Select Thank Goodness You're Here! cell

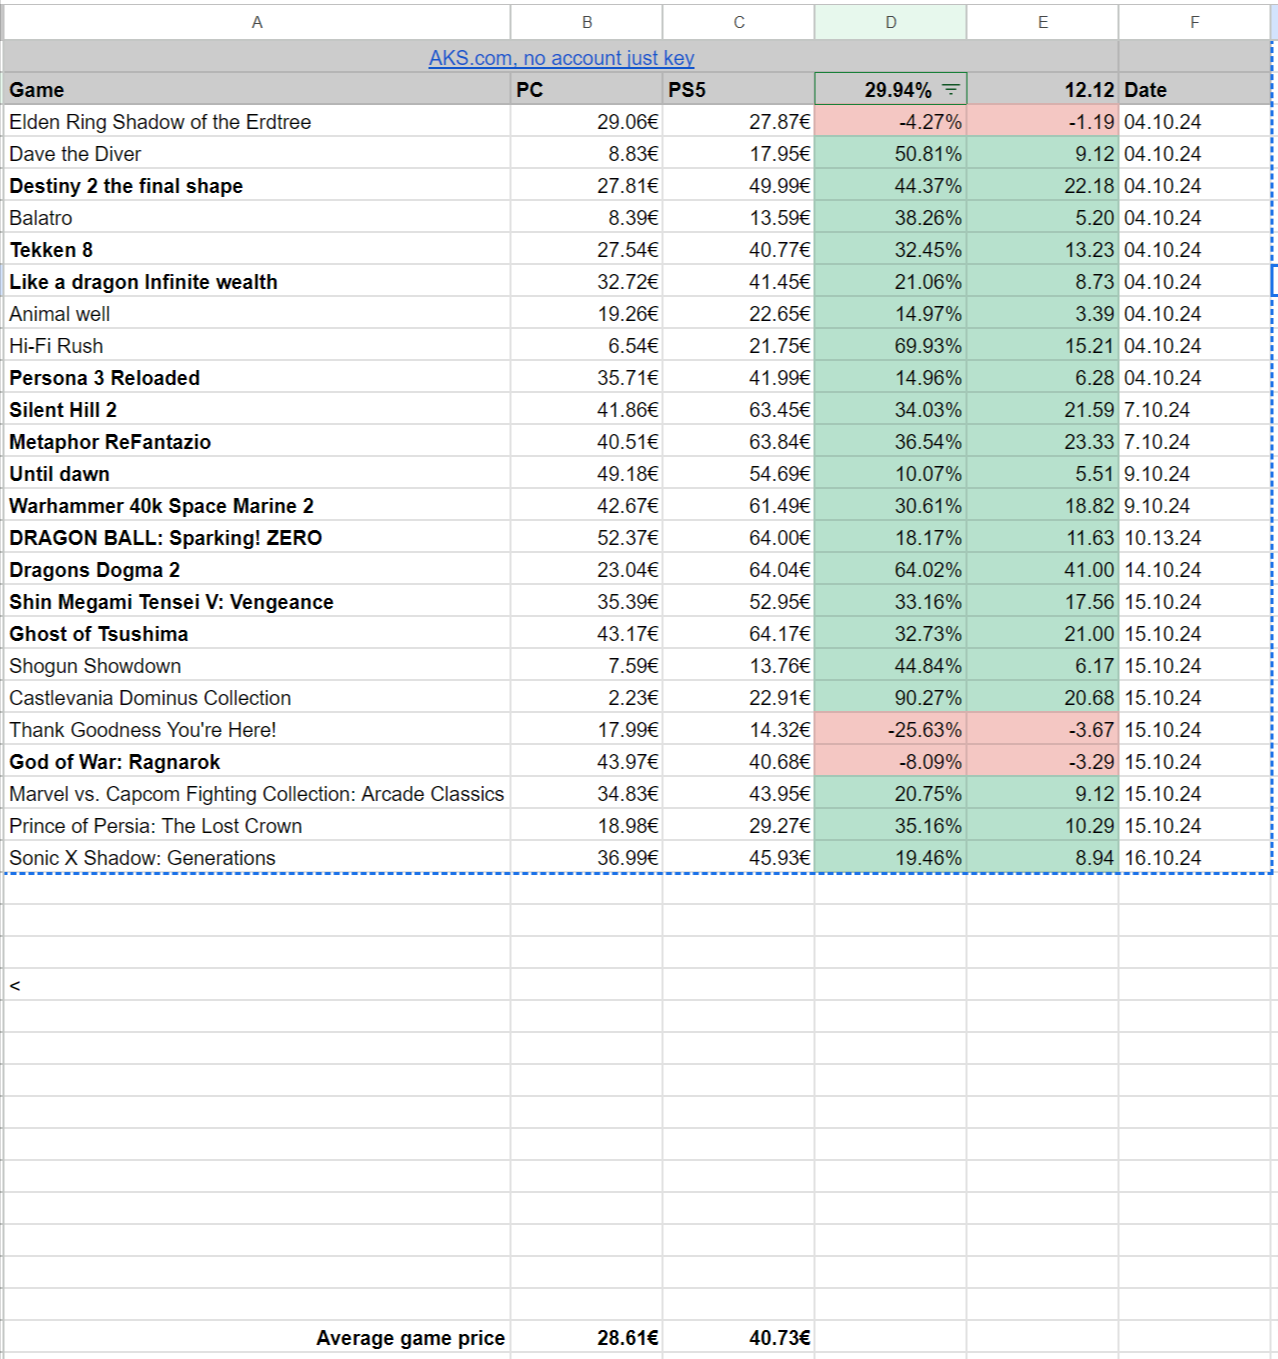tap(257, 730)
